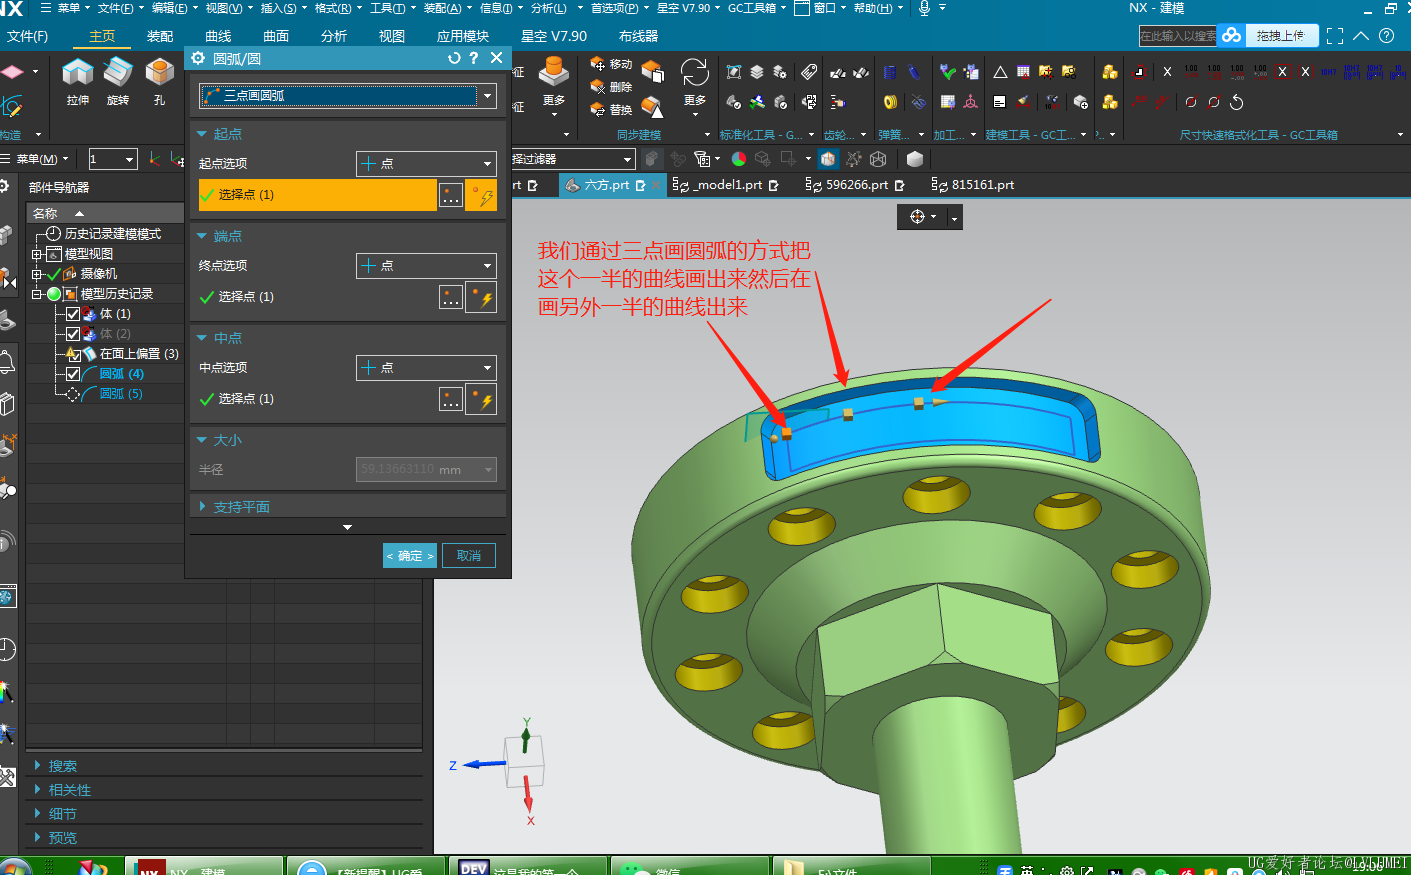Expand the 支持平面 section
Viewport: 1411px width, 875px height.
[202, 507]
